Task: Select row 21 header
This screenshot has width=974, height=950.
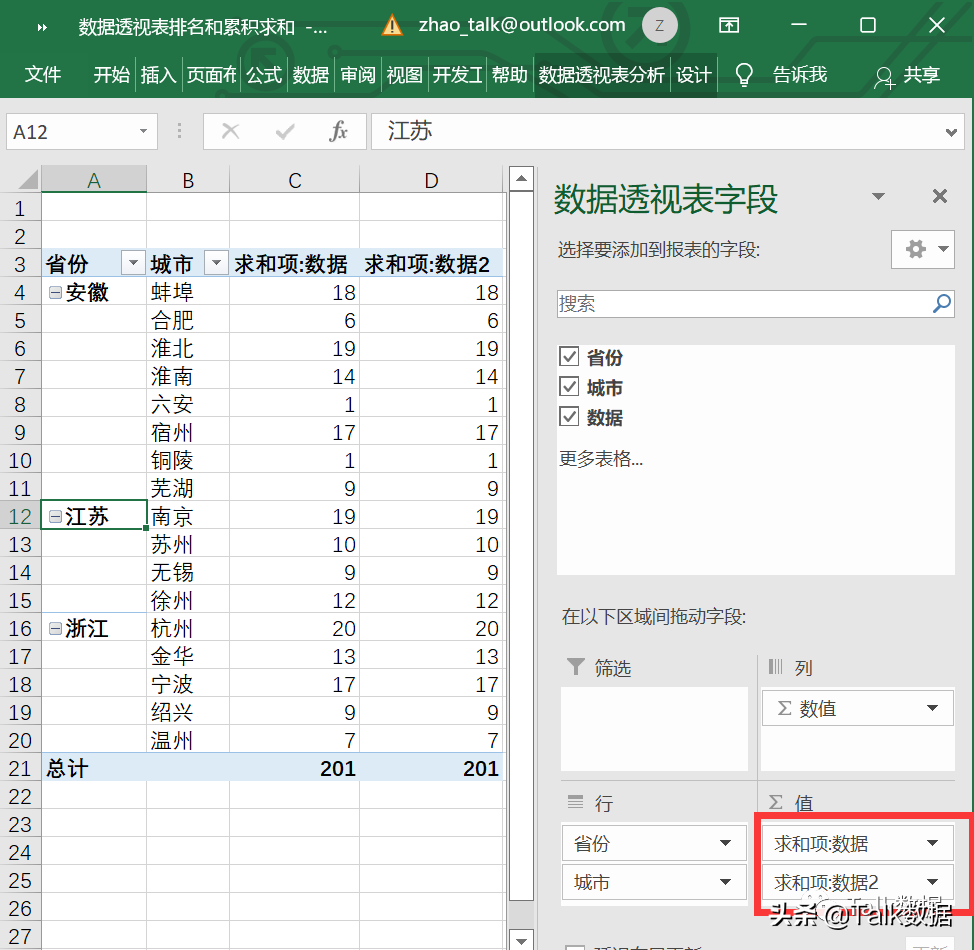Action: 20,769
